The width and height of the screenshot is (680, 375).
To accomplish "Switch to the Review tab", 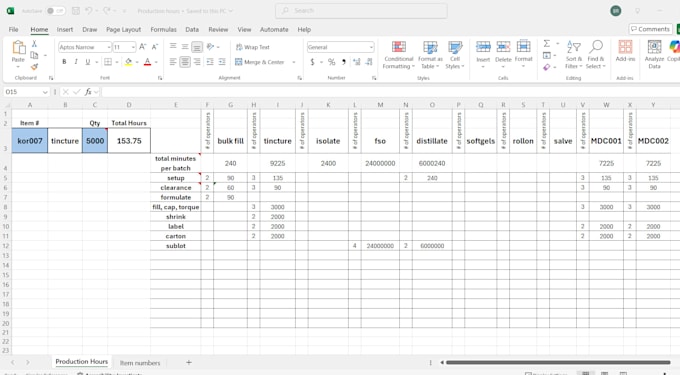I will point(218,29).
